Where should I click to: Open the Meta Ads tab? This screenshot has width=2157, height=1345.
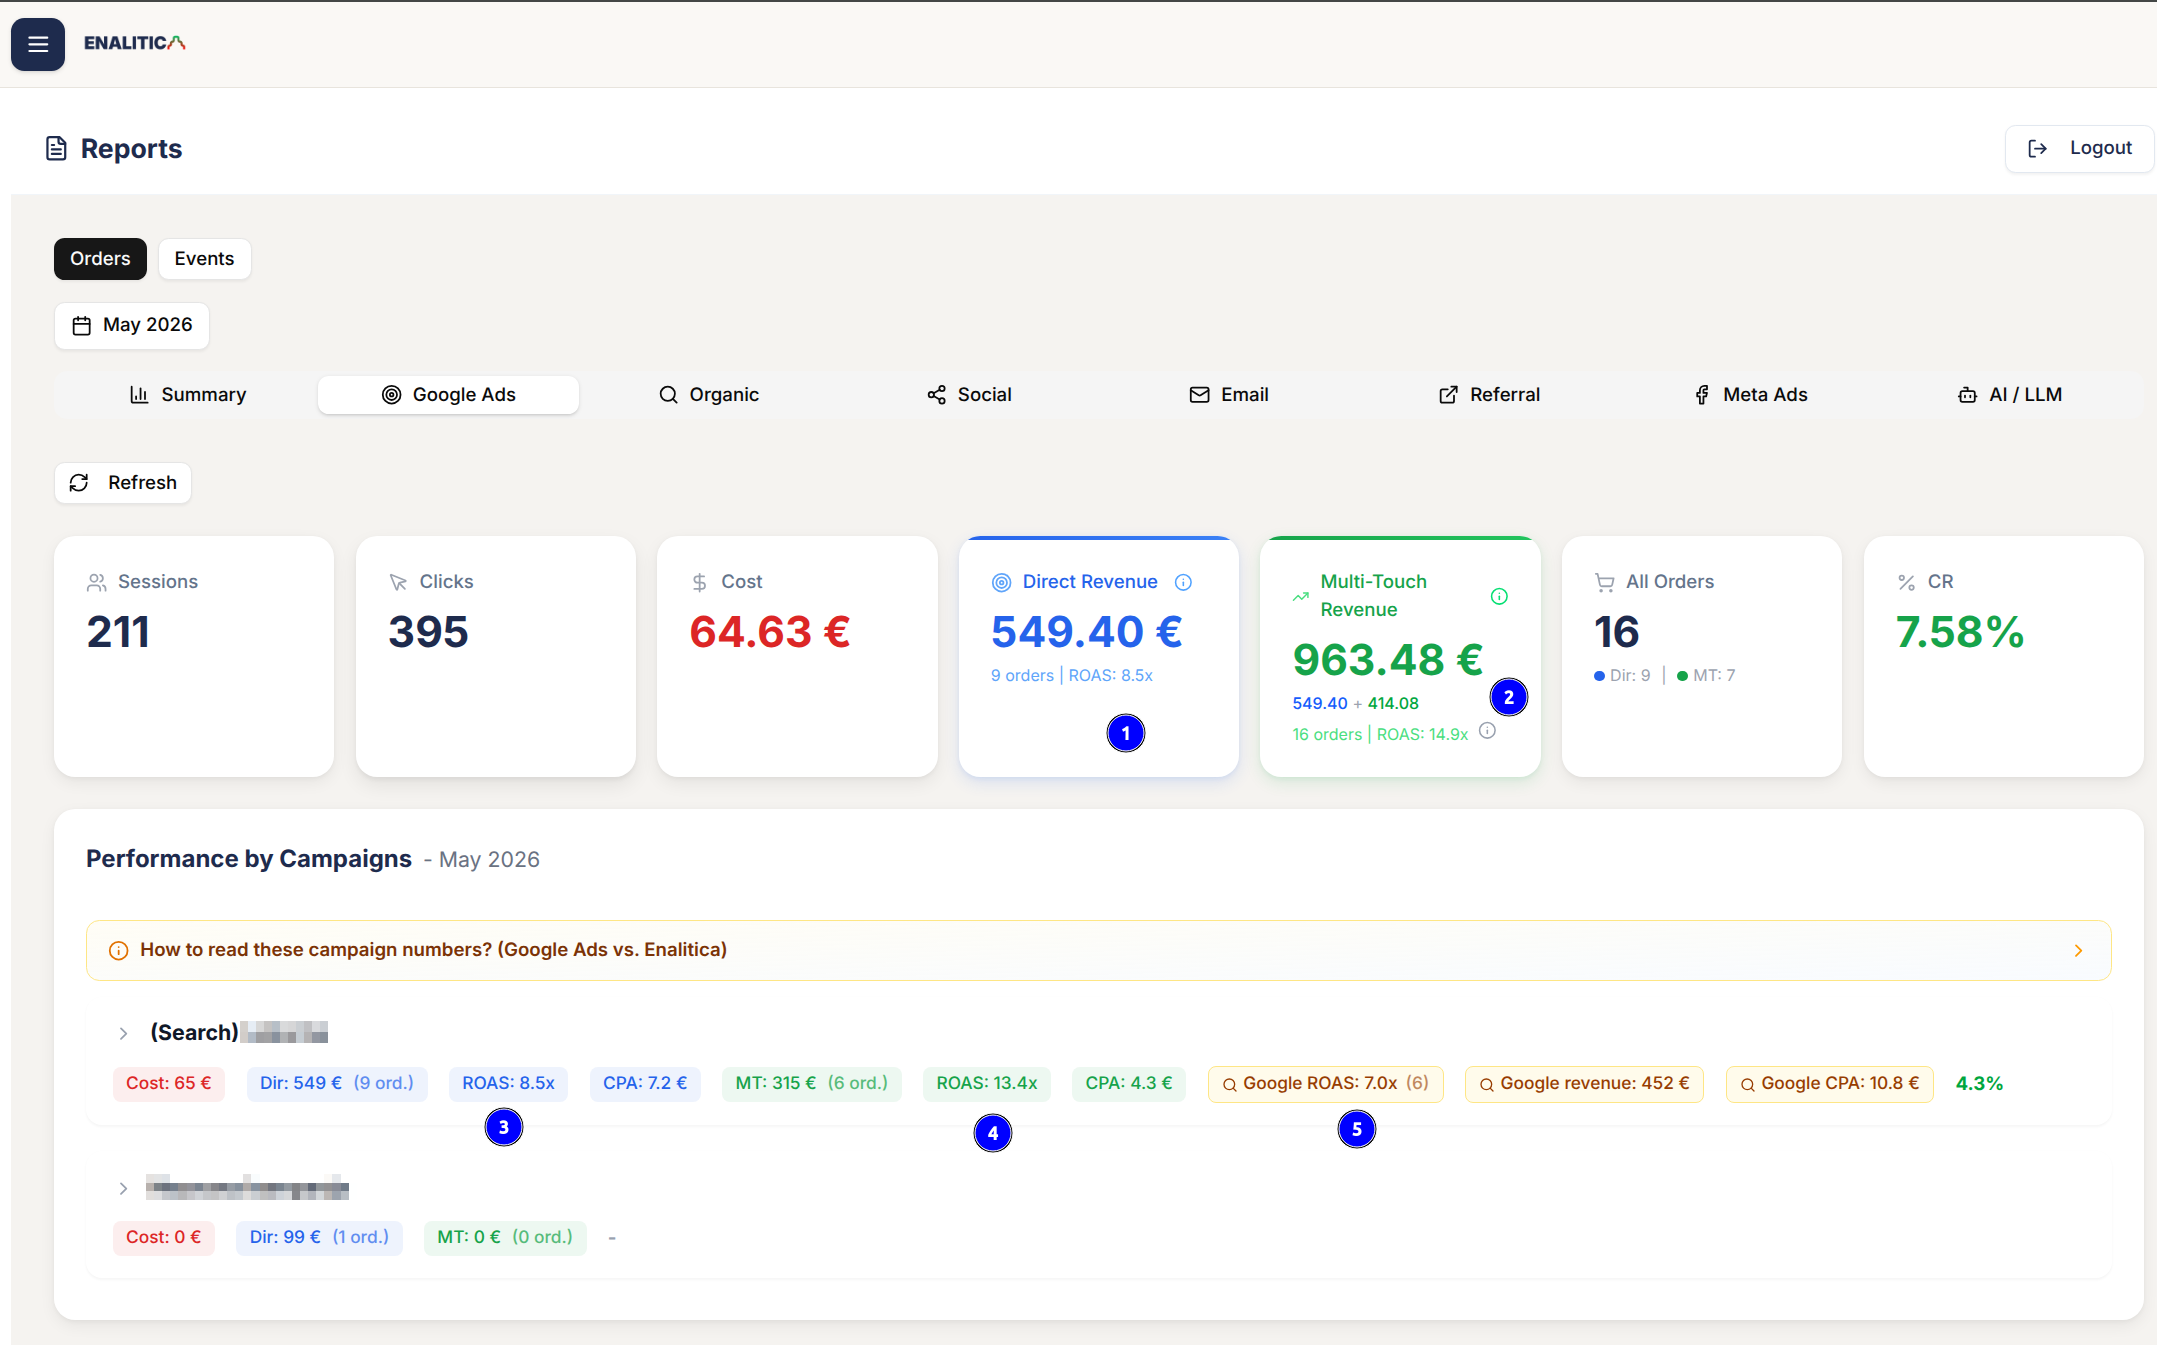coord(1750,395)
